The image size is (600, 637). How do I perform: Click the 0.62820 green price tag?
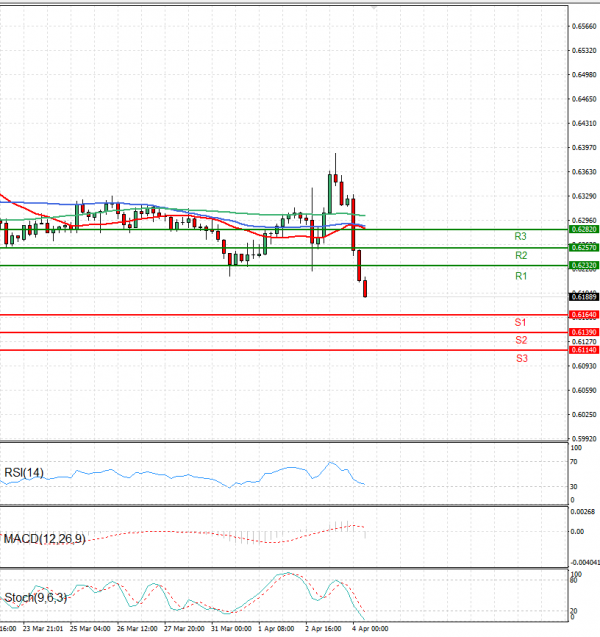pos(583,229)
